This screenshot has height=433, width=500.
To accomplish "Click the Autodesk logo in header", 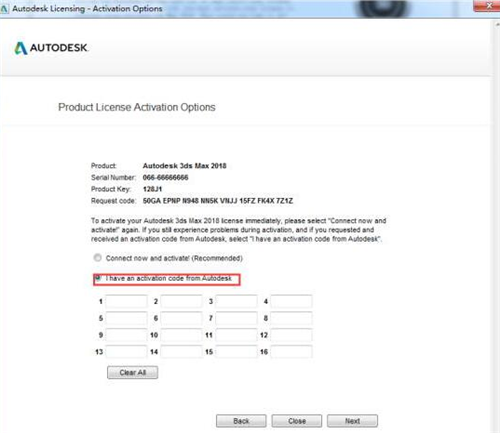I will pyautogui.click(x=51, y=48).
